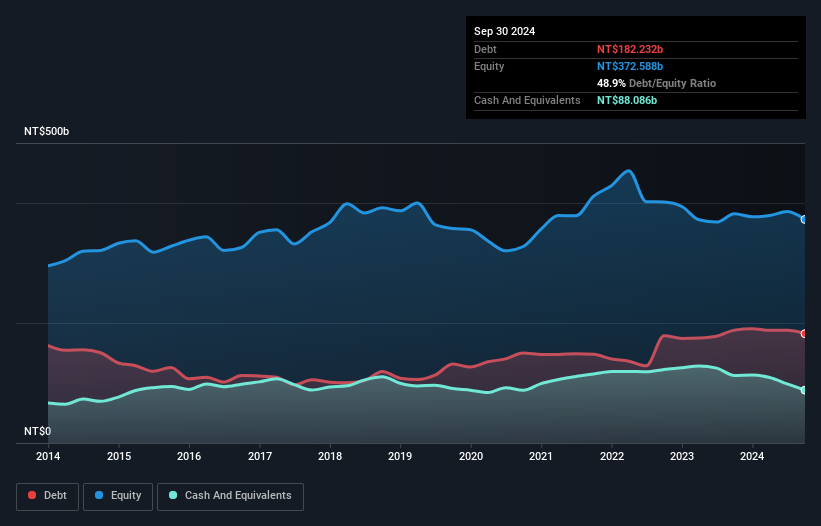
Task: Click the Debt label in tooltip
Action: coord(485,49)
